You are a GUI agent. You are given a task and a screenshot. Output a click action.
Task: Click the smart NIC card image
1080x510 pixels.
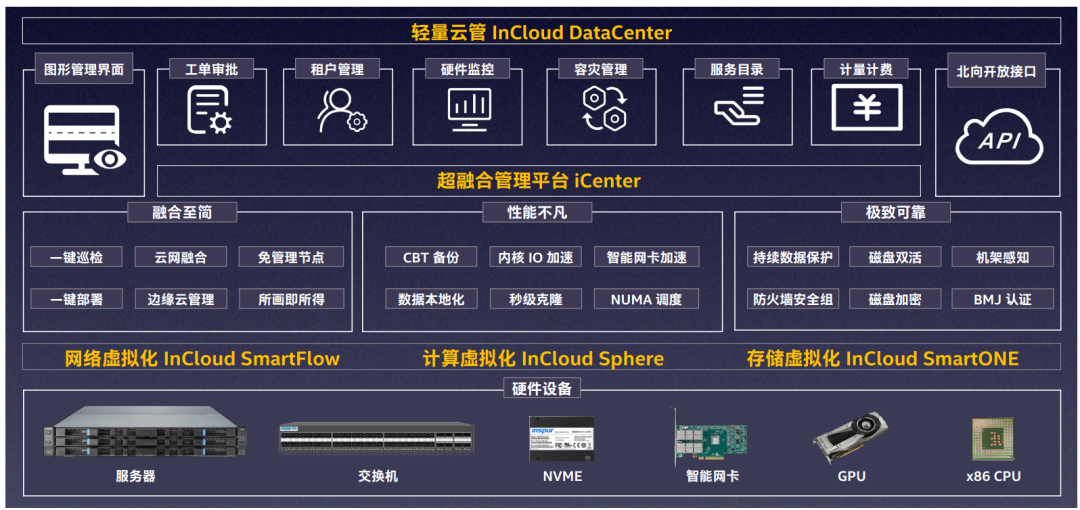[x=709, y=436]
